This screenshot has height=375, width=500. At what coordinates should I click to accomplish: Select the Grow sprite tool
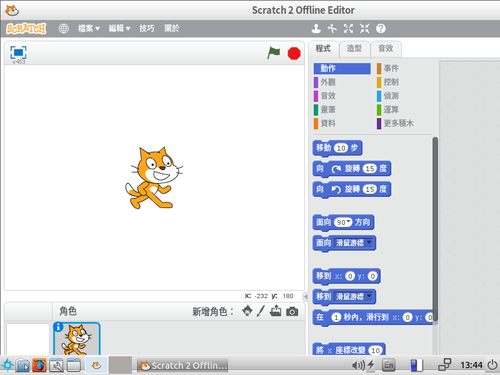point(348,29)
